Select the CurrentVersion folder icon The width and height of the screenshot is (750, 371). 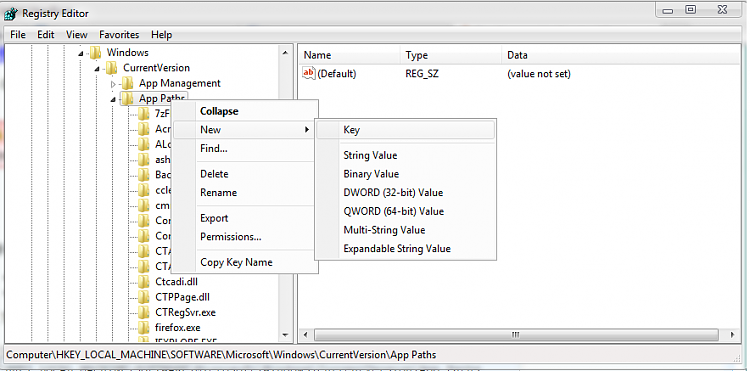click(111, 68)
